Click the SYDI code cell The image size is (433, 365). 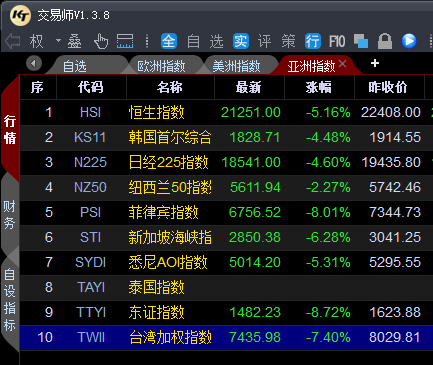coord(90,263)
